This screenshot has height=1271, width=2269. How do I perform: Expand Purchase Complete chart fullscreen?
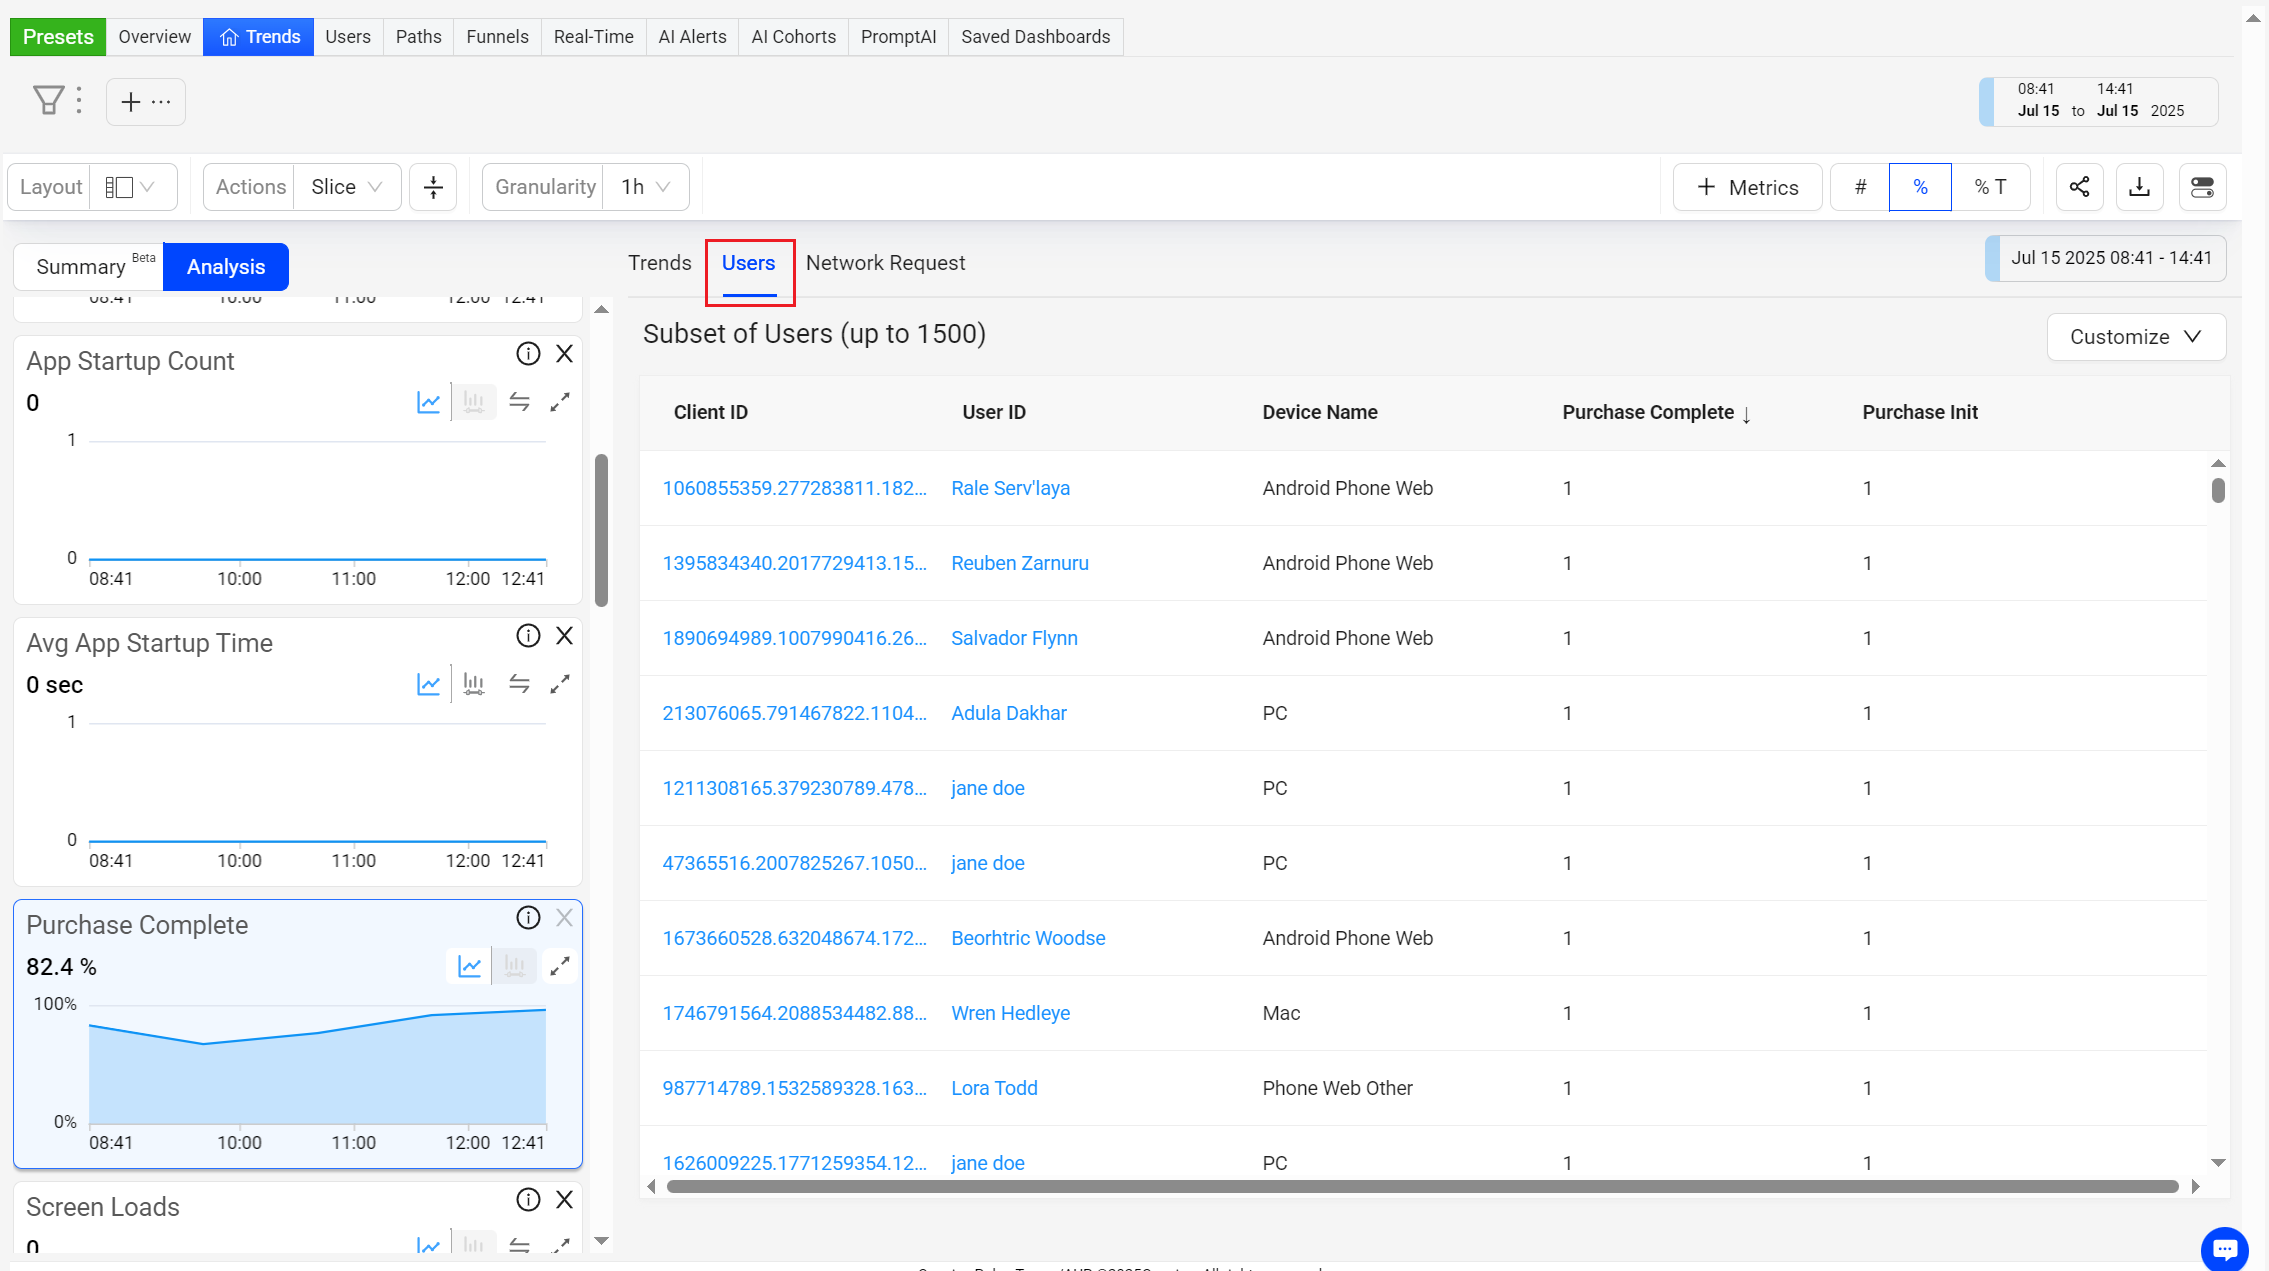click(x=560, y=966)
